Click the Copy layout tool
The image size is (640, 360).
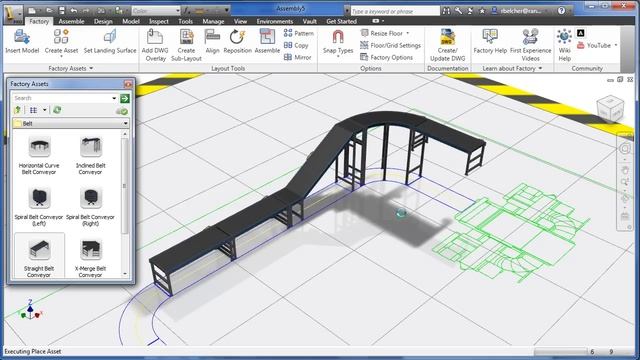click(296, 45)
